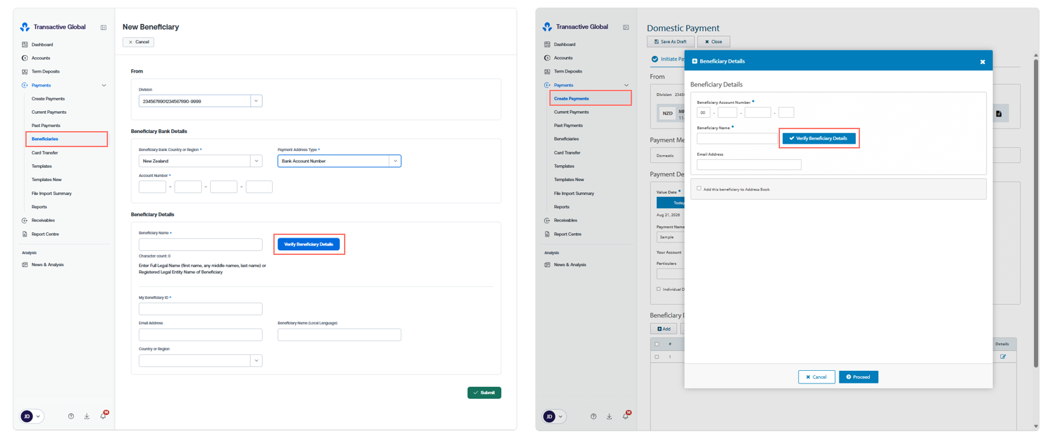
Task: Open Current Payments in New Beneficiary sidebar
Action: tap(49, 112)
